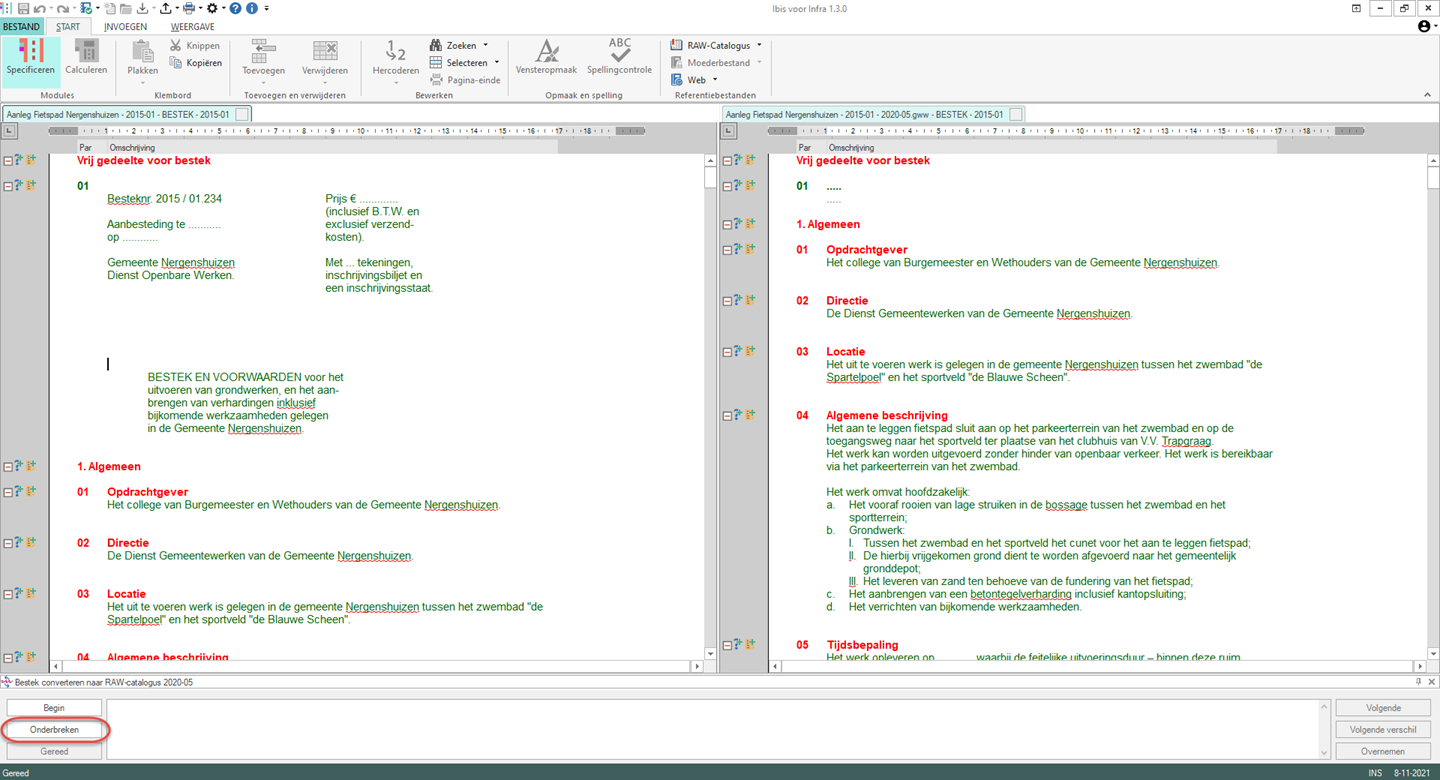Click the Save icon in quick access toolbar
1440x780 pixels.
click(x=23, y=8)
